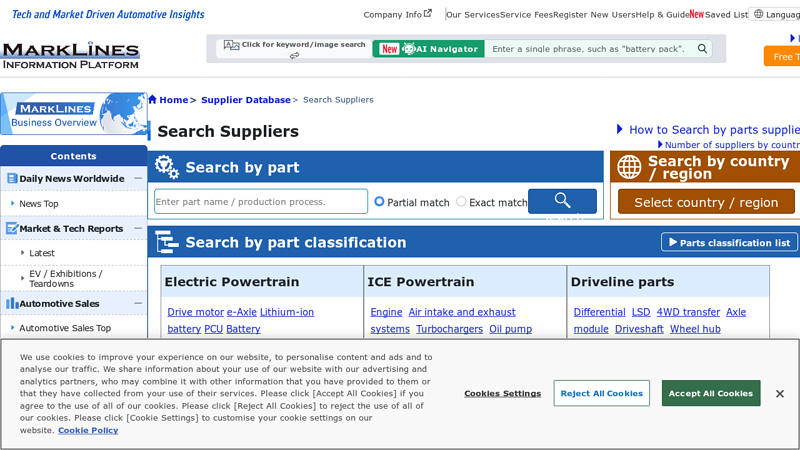
Task: Open the PCU link
Action: coord(213,329)
